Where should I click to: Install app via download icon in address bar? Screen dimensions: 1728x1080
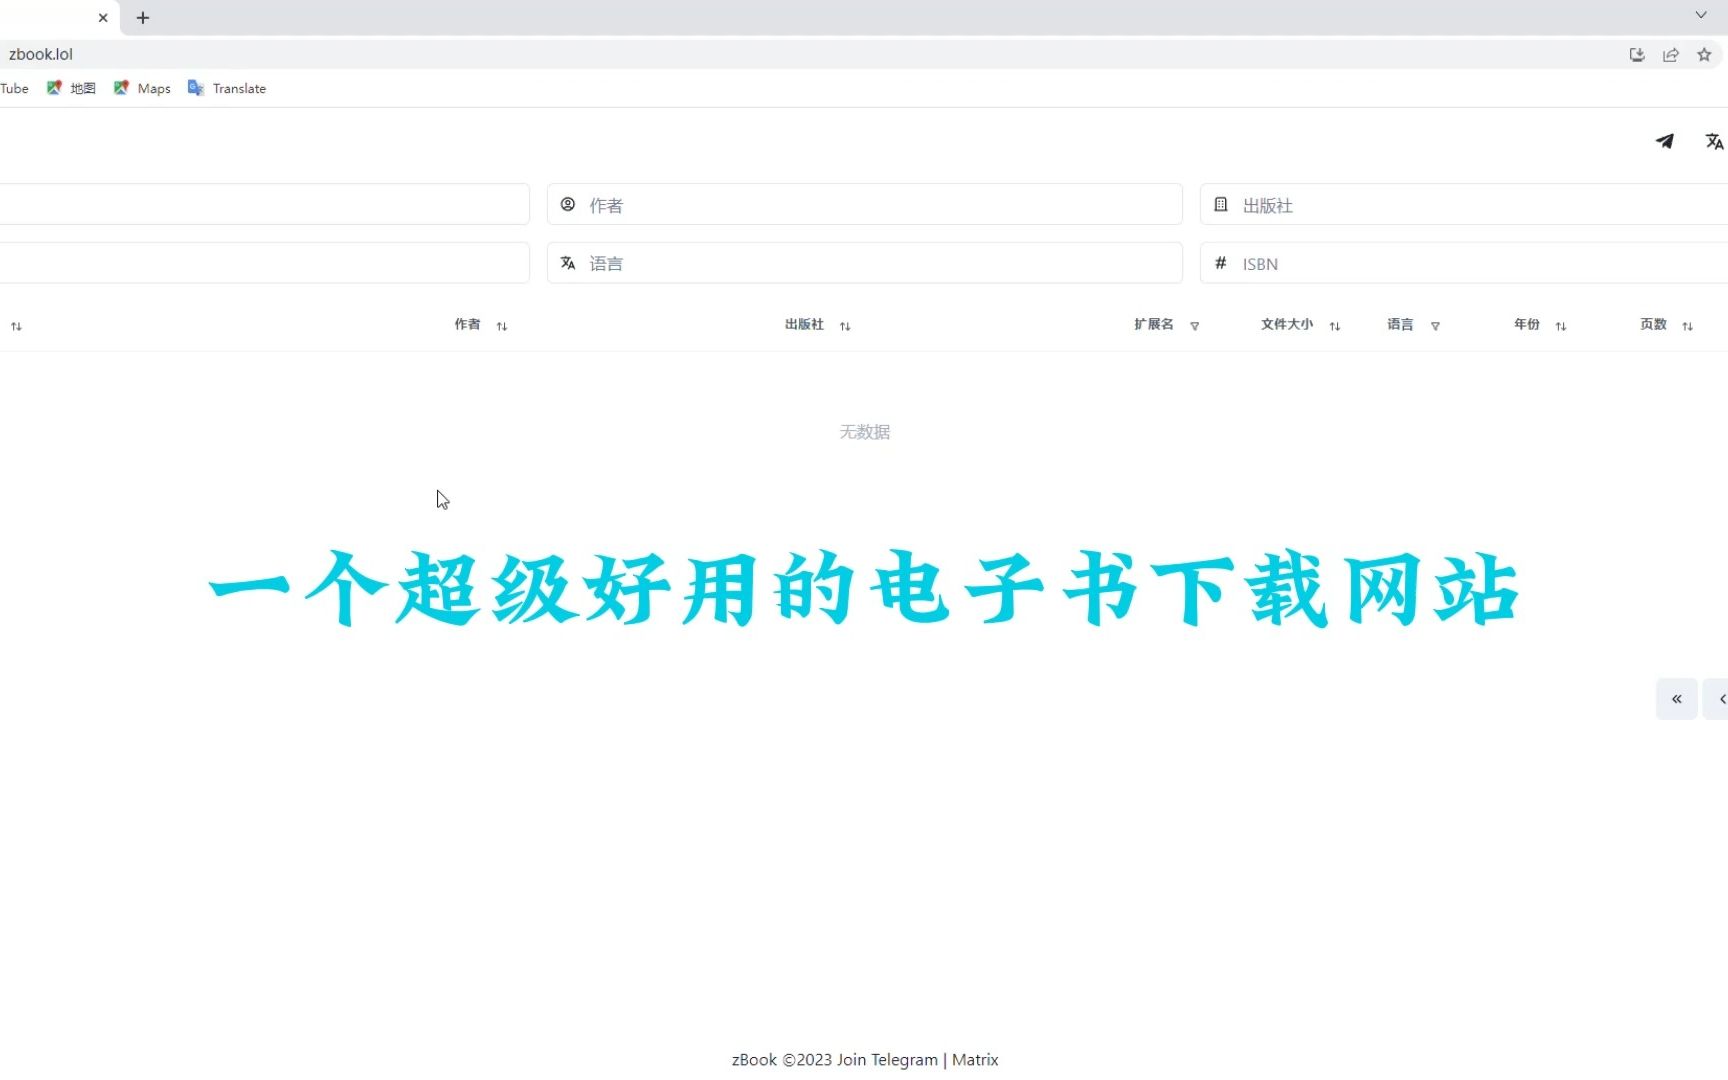tap(1637, 55)
